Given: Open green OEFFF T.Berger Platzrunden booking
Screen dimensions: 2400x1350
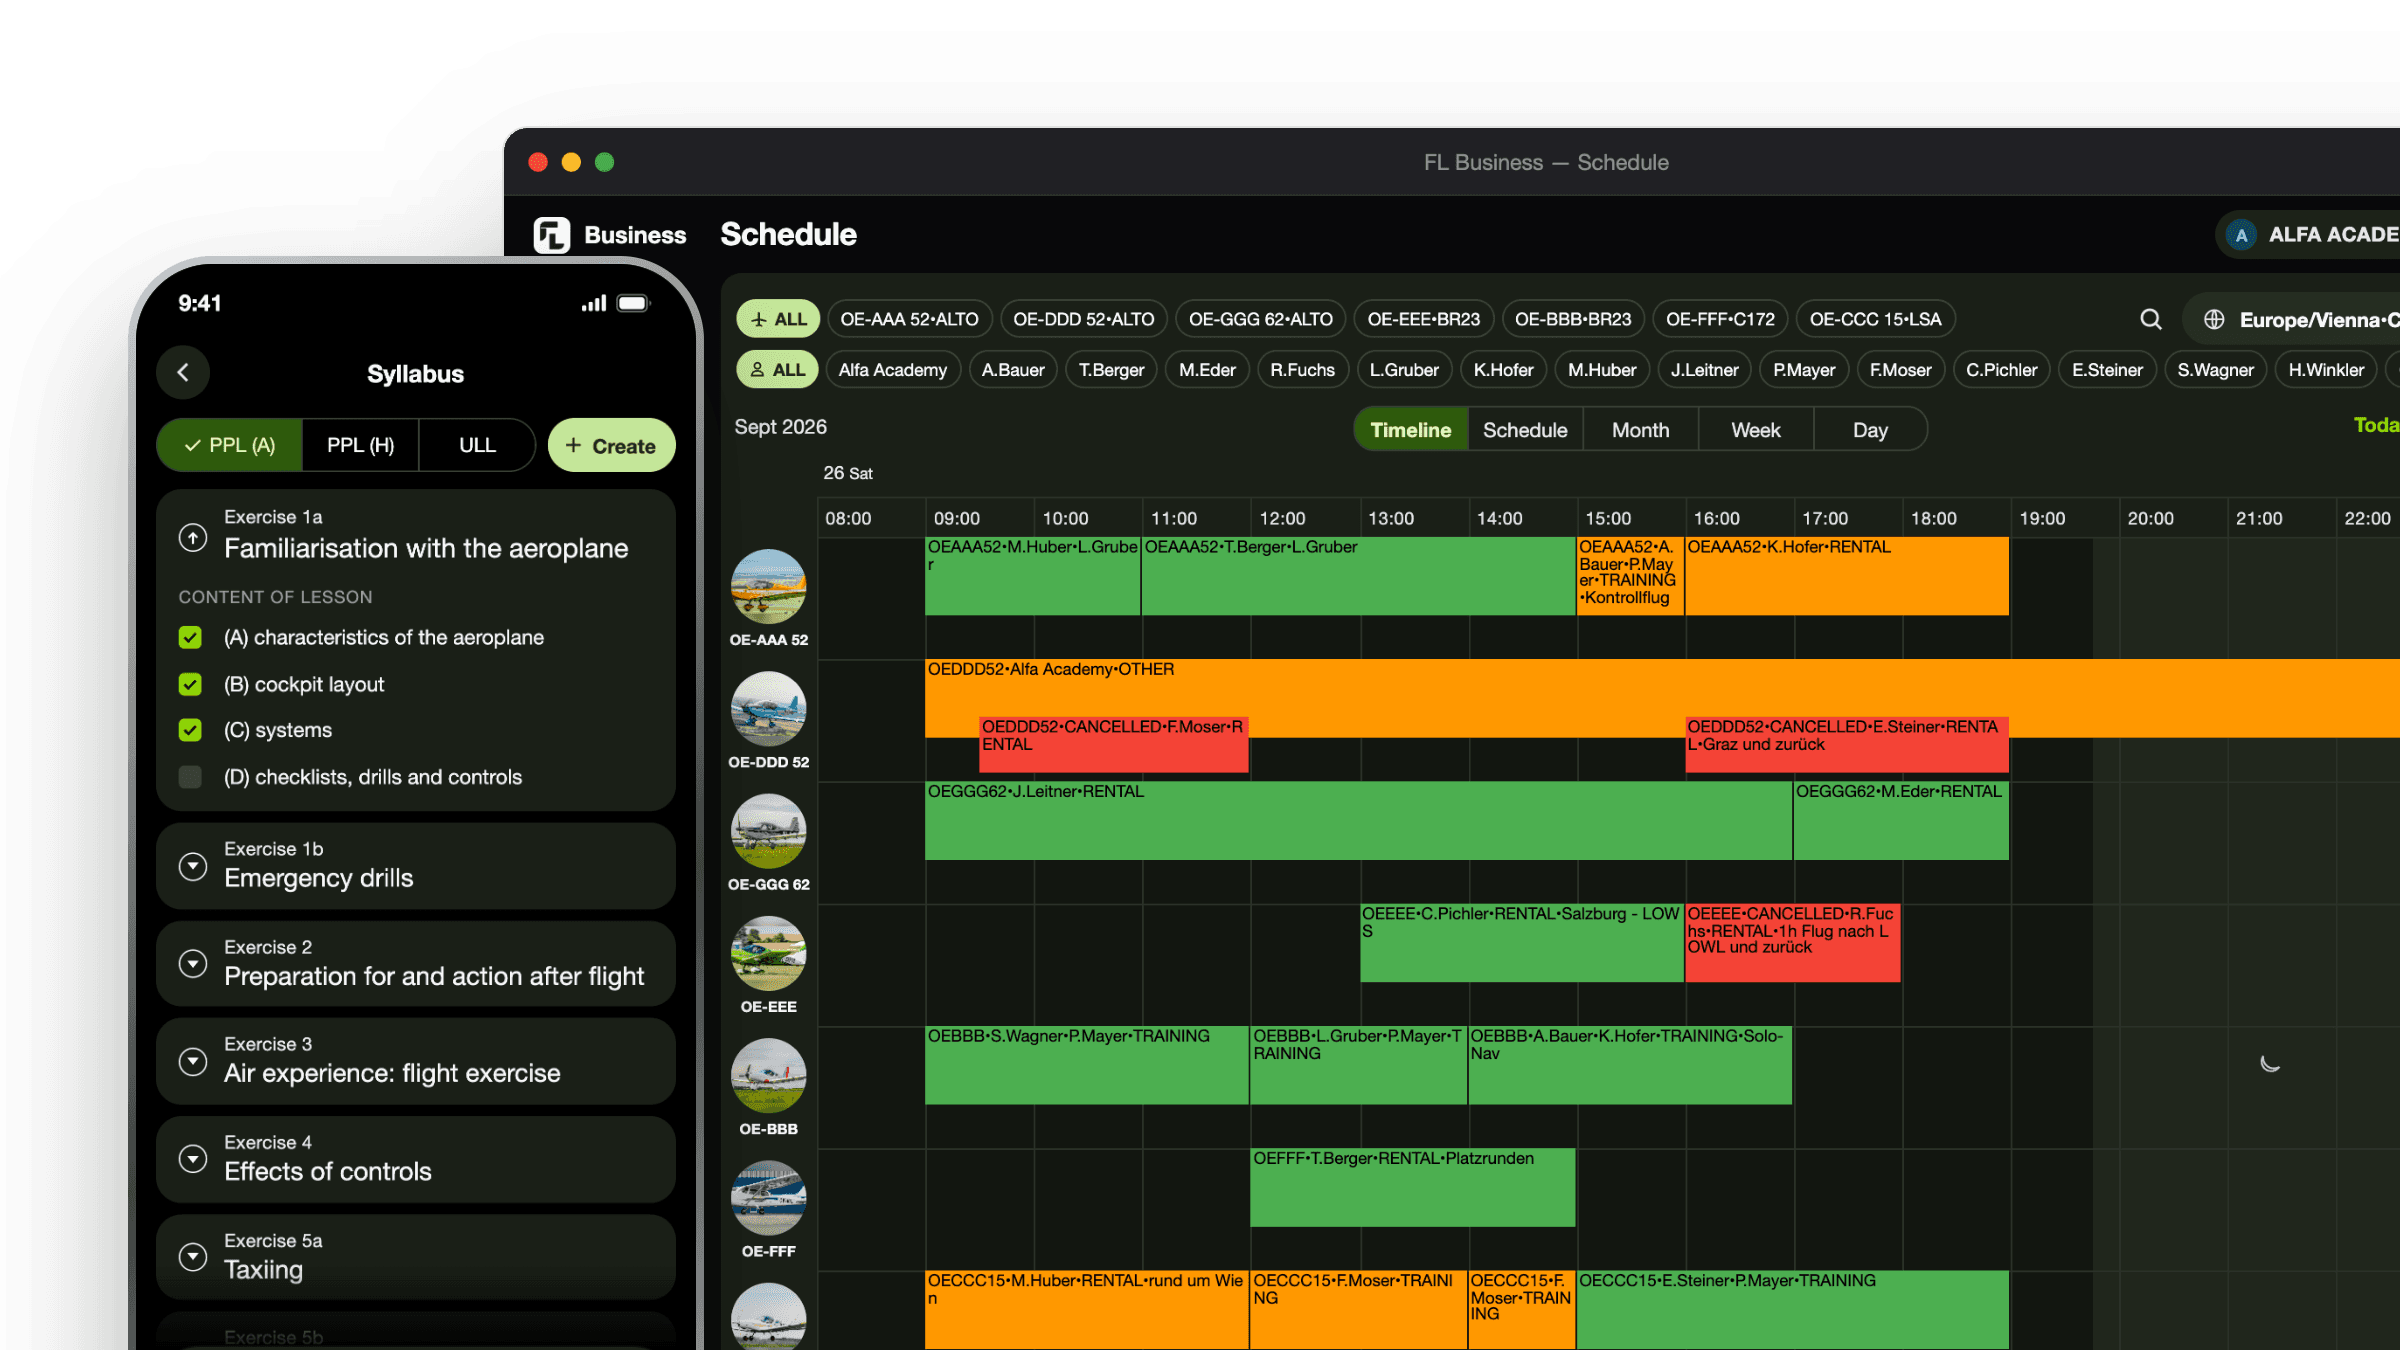Looking at the screenshot, I should 1413,1188.
